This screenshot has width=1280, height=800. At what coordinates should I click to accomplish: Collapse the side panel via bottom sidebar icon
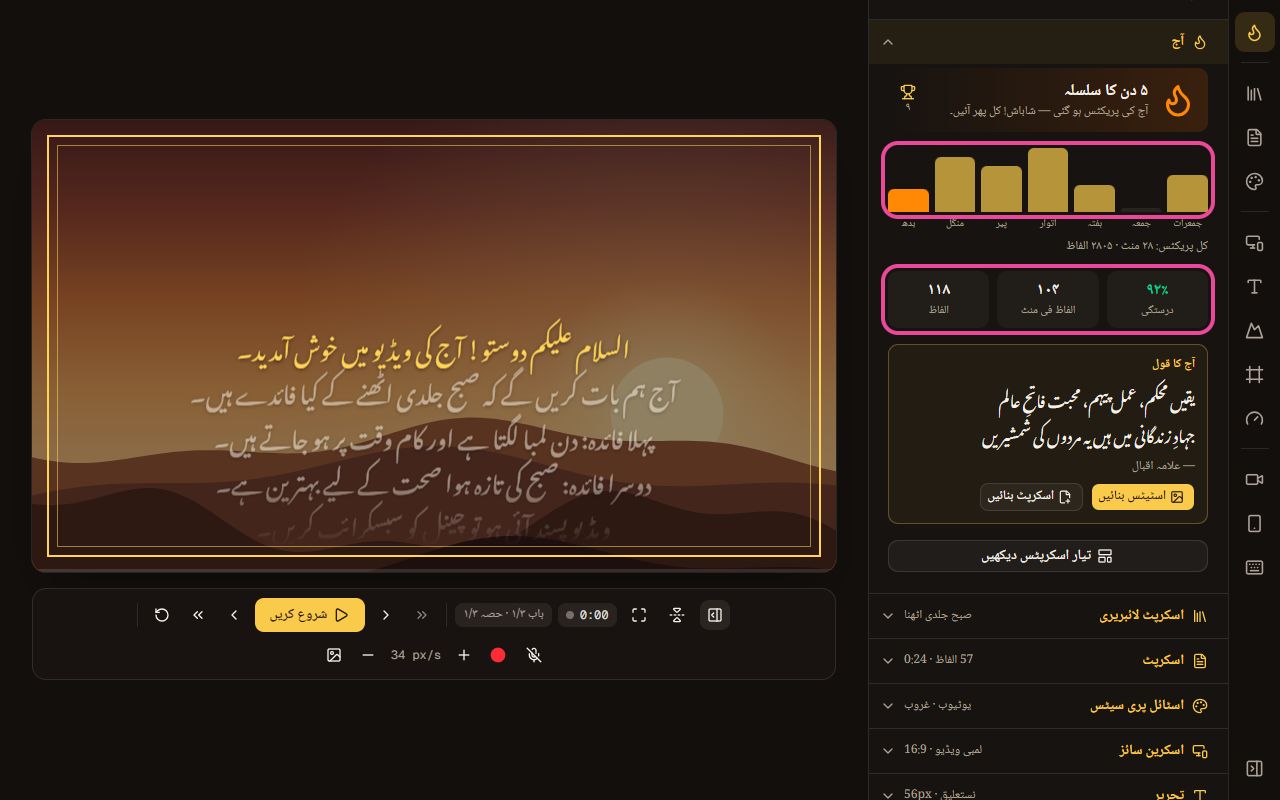pyautogui.click(x=1254, y=768)
